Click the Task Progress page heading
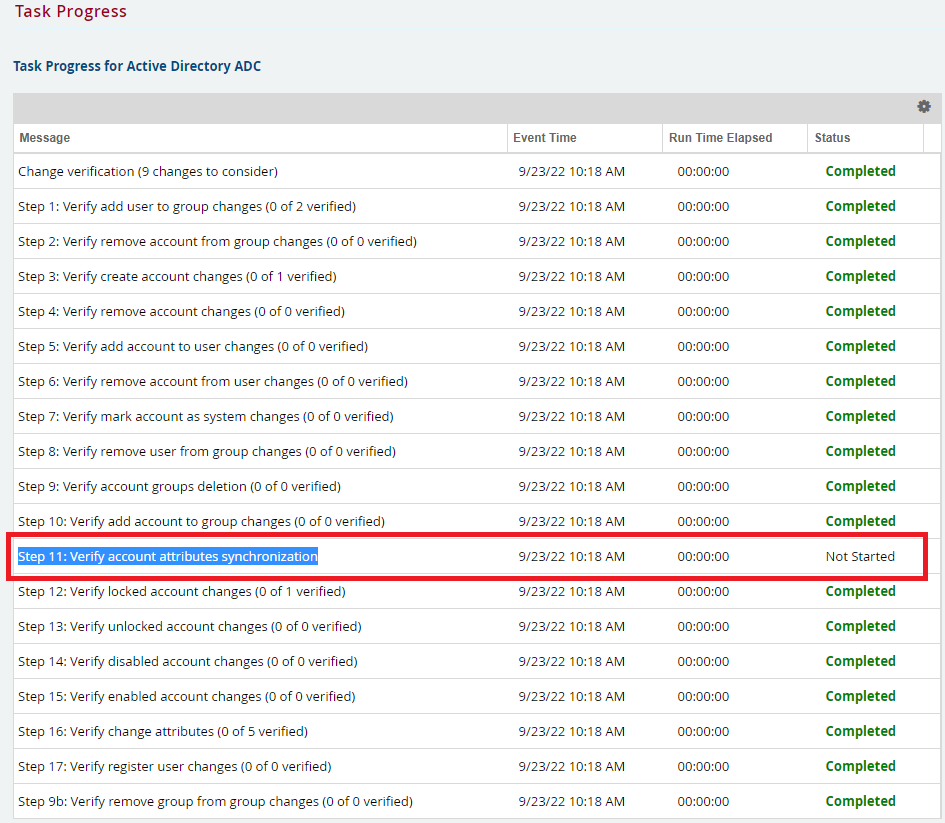This screenshot has width=945, height=823. [x=70, y=12]
